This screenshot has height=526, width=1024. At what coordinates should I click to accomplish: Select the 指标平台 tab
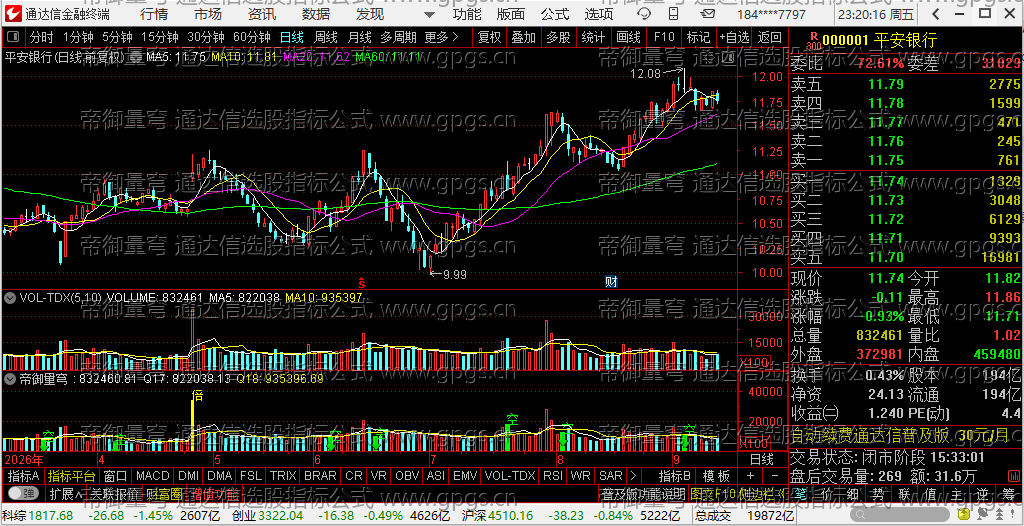click(72, 476)
